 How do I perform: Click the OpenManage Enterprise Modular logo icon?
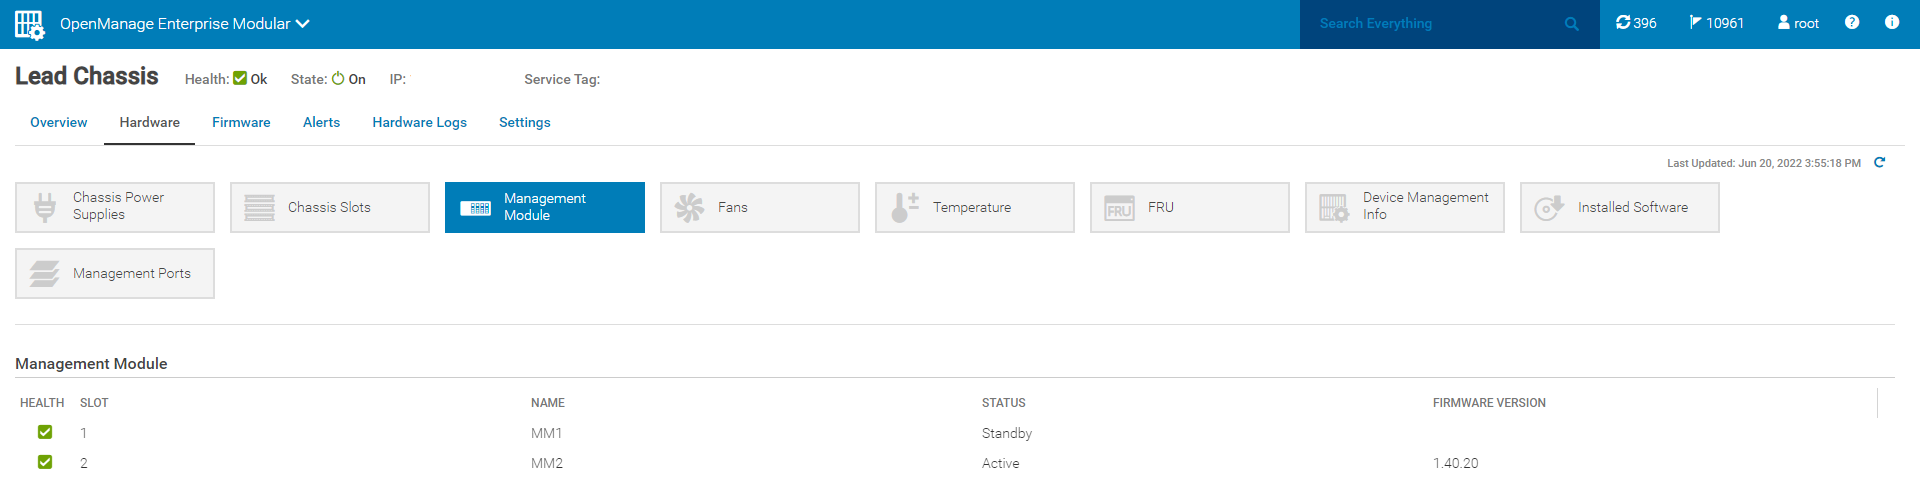29,24
